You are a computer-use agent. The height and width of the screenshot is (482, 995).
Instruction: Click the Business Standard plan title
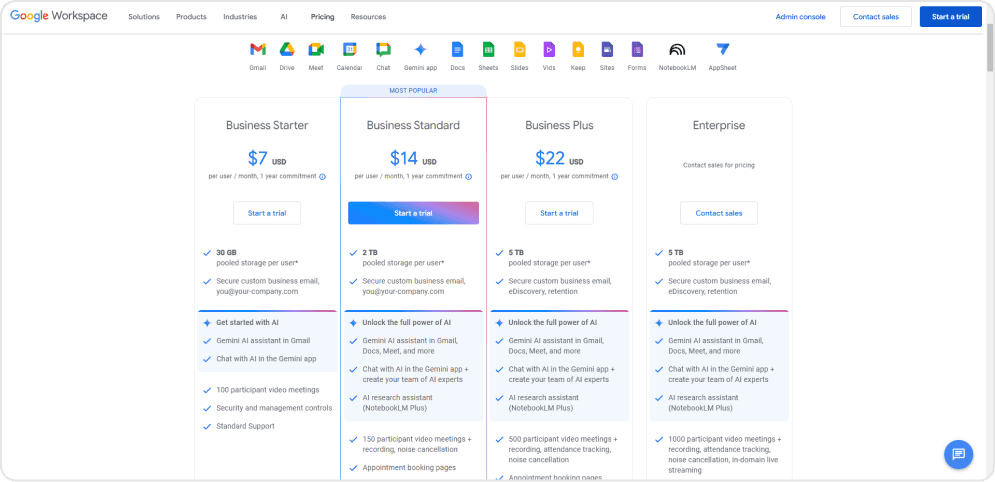tap(413, 126)
